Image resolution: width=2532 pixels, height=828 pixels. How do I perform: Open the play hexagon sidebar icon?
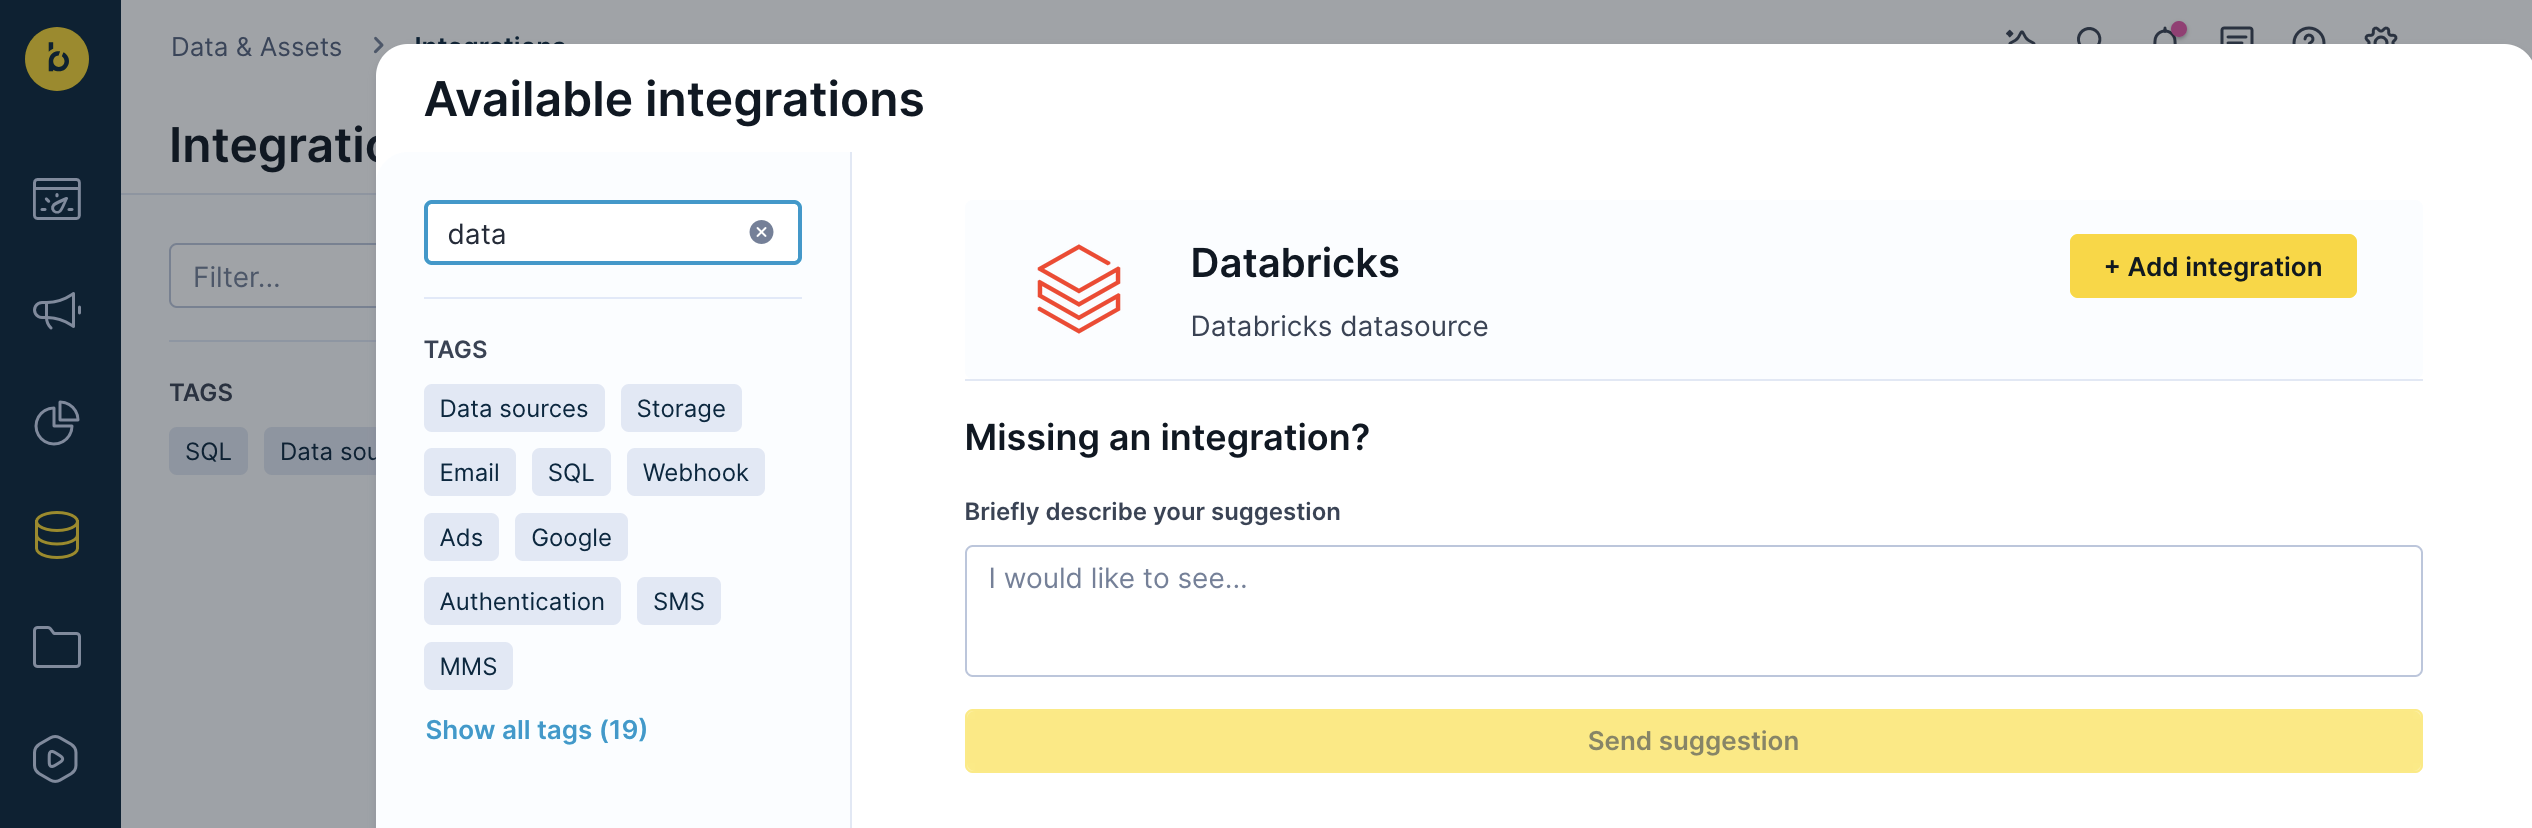pos(57,759)
